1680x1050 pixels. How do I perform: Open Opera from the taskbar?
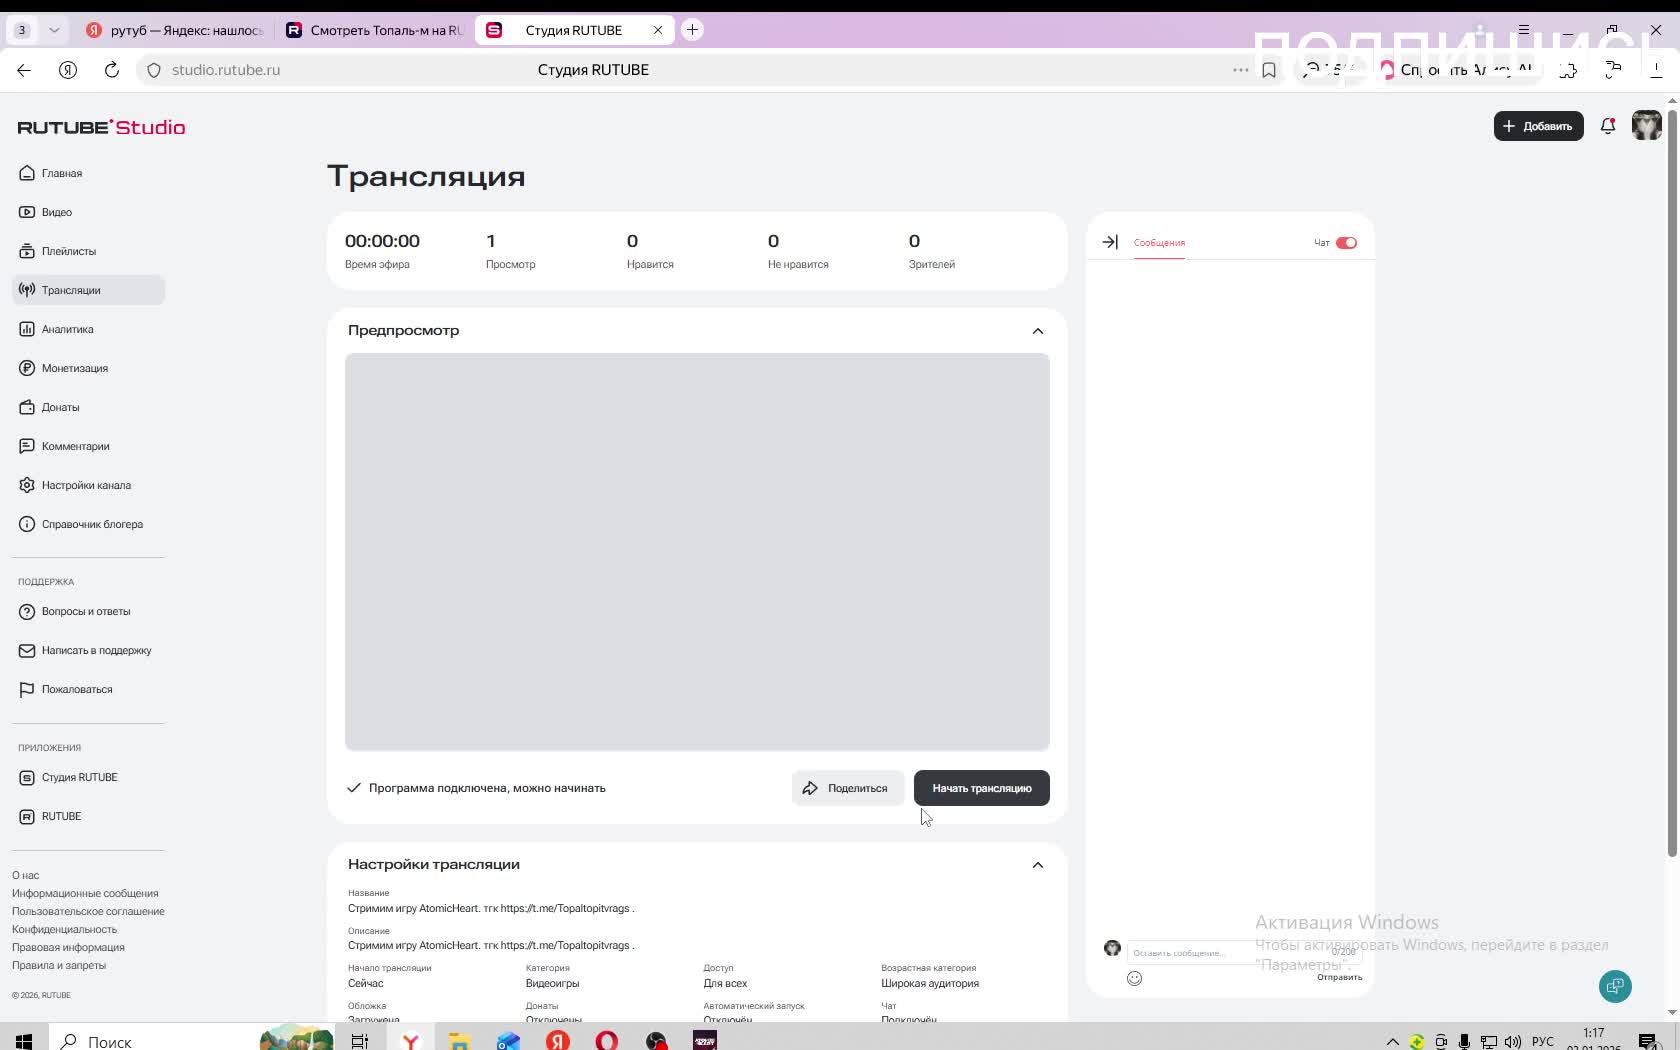point(607,1041)
